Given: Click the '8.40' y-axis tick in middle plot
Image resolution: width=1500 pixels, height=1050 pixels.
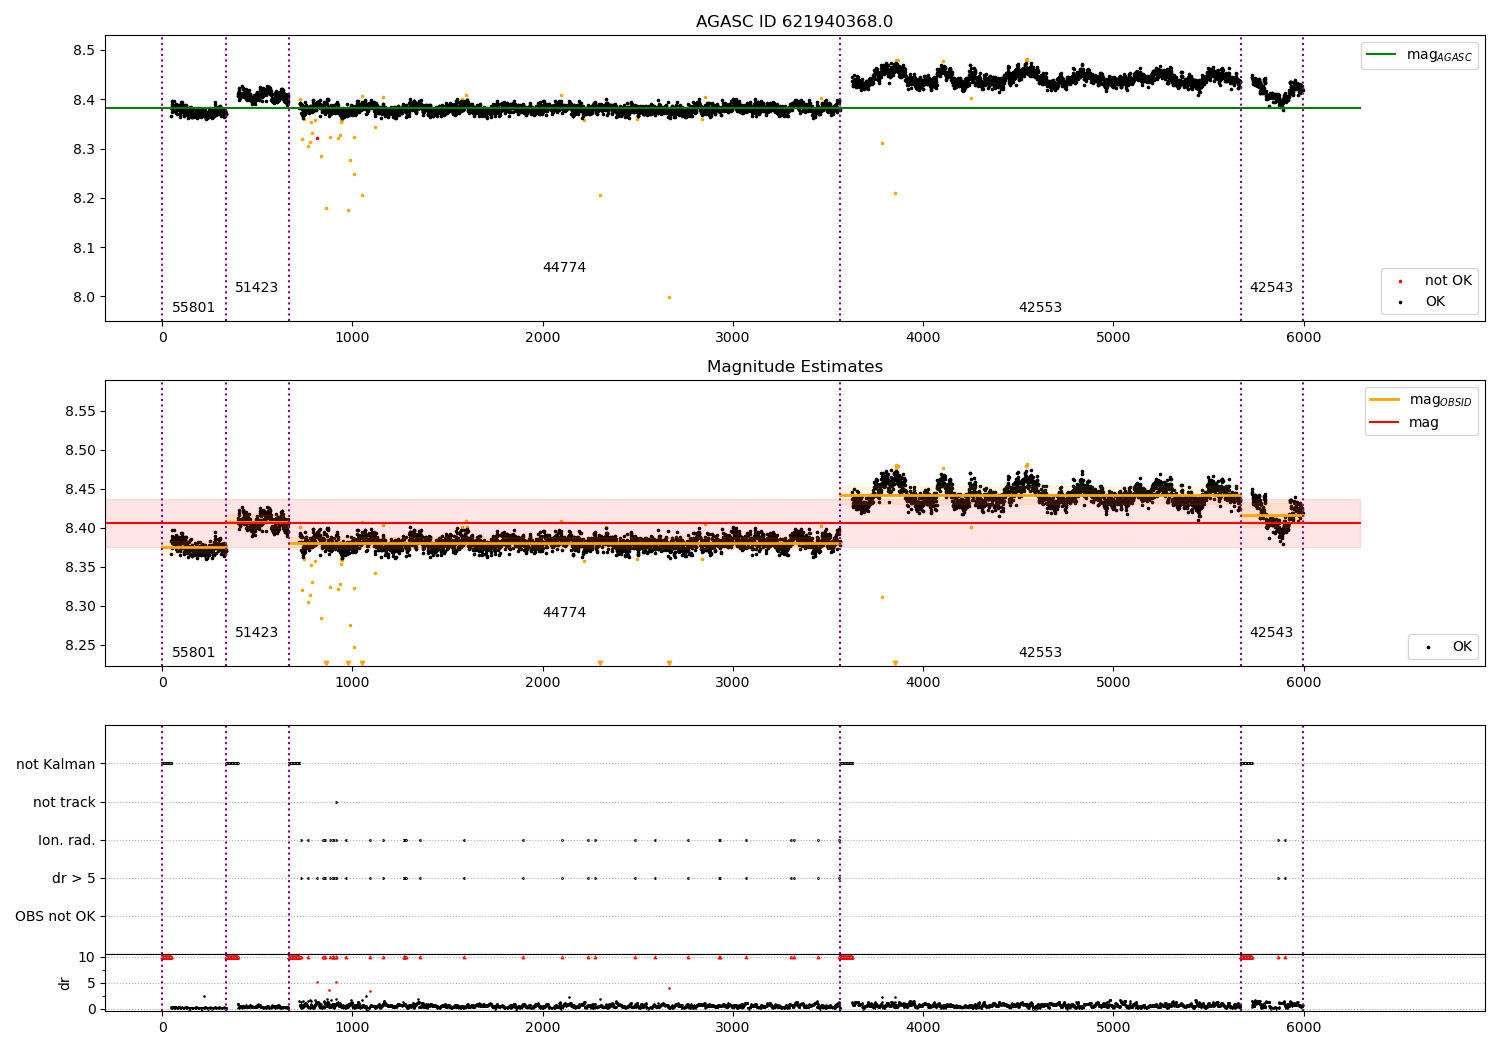Looking at the screenshot, I should [x=80, y=528].
